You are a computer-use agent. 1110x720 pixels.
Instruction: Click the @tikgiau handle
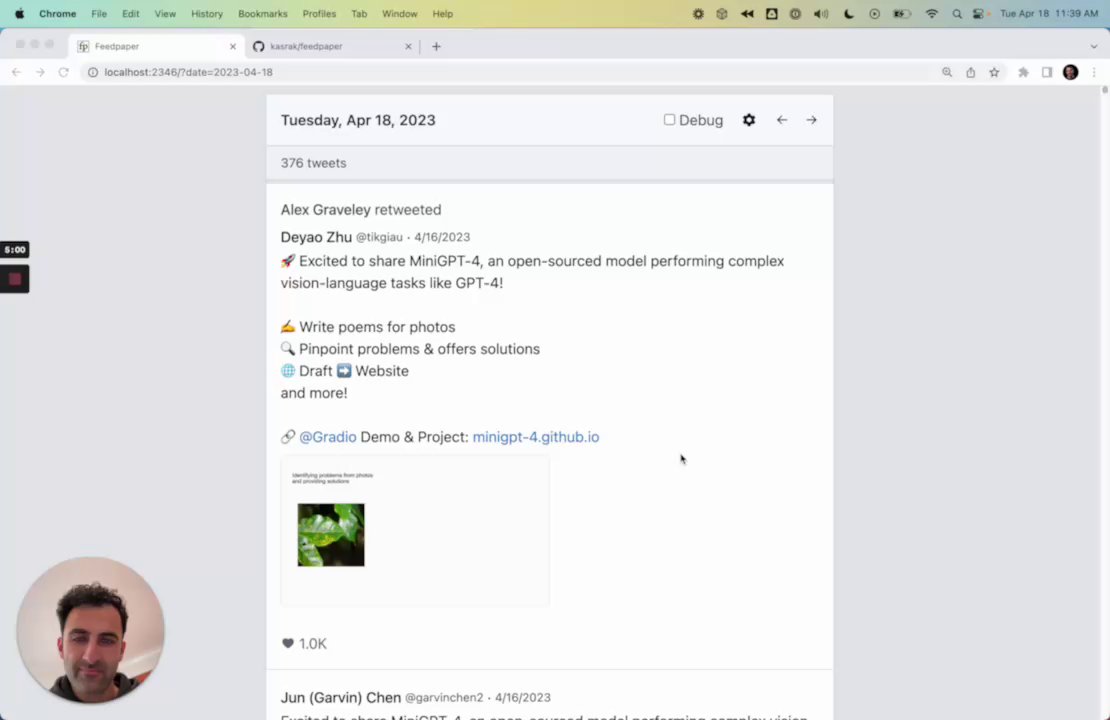coord(379,237)
